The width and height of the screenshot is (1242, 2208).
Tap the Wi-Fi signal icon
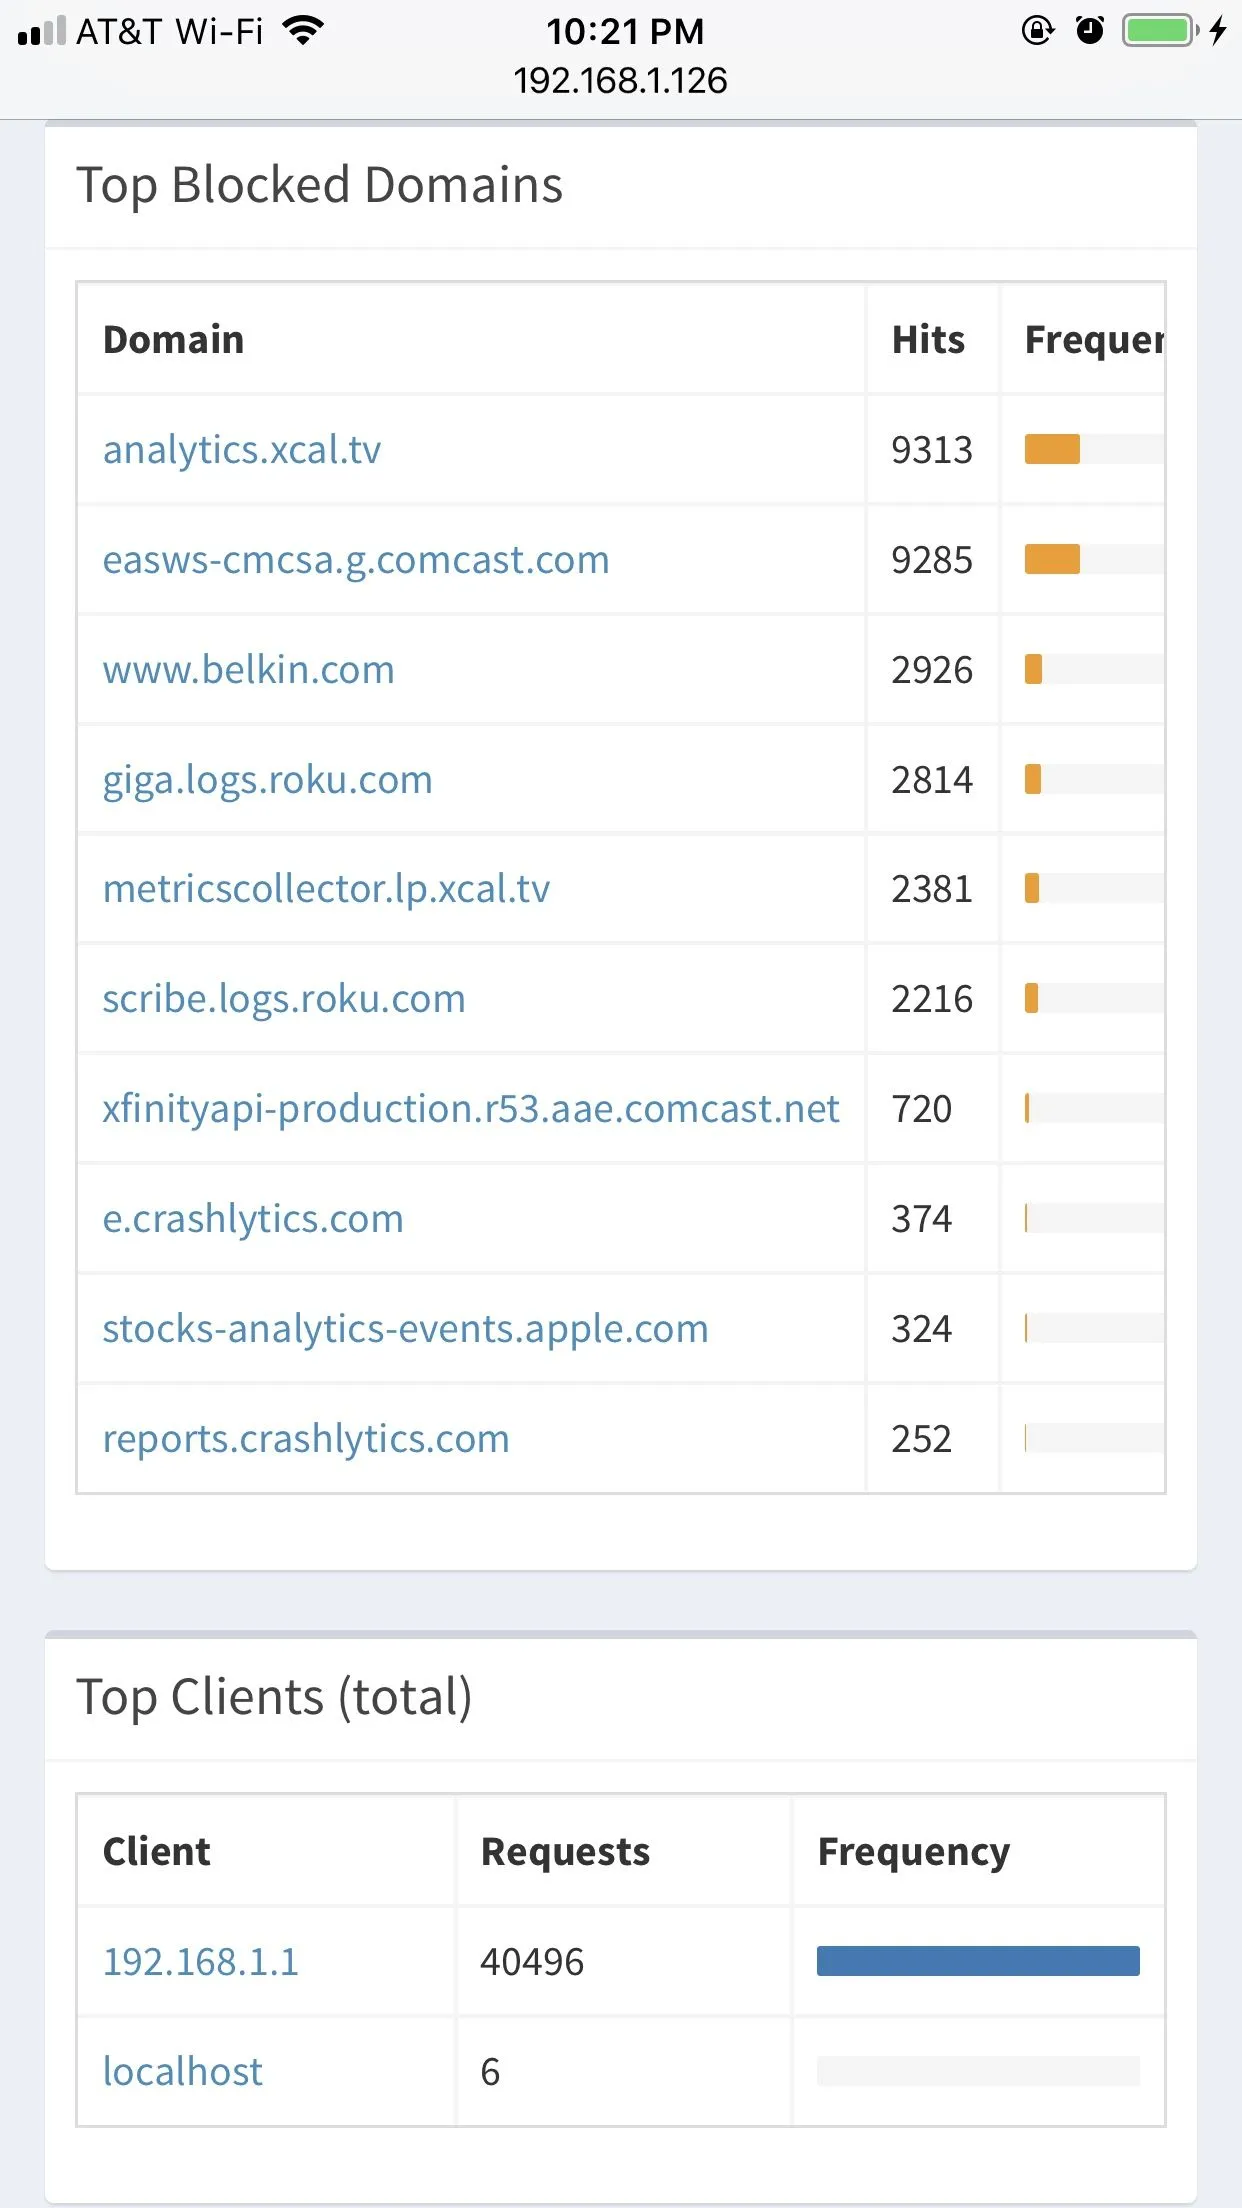[x=303, y=31]
